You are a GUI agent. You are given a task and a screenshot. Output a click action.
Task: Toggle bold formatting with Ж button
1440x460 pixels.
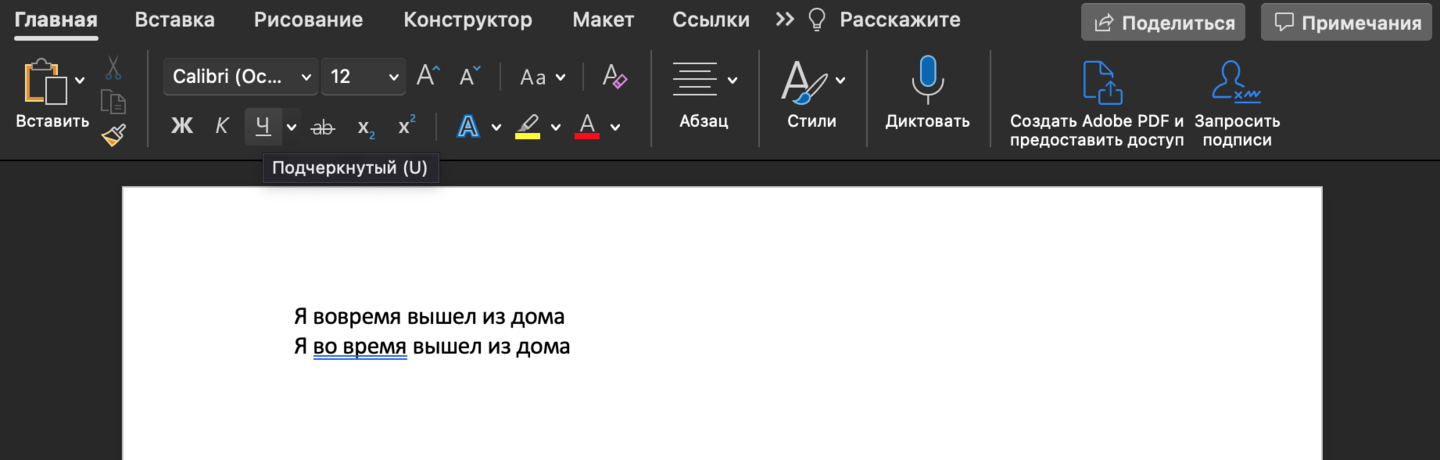(x=181, y=126)
